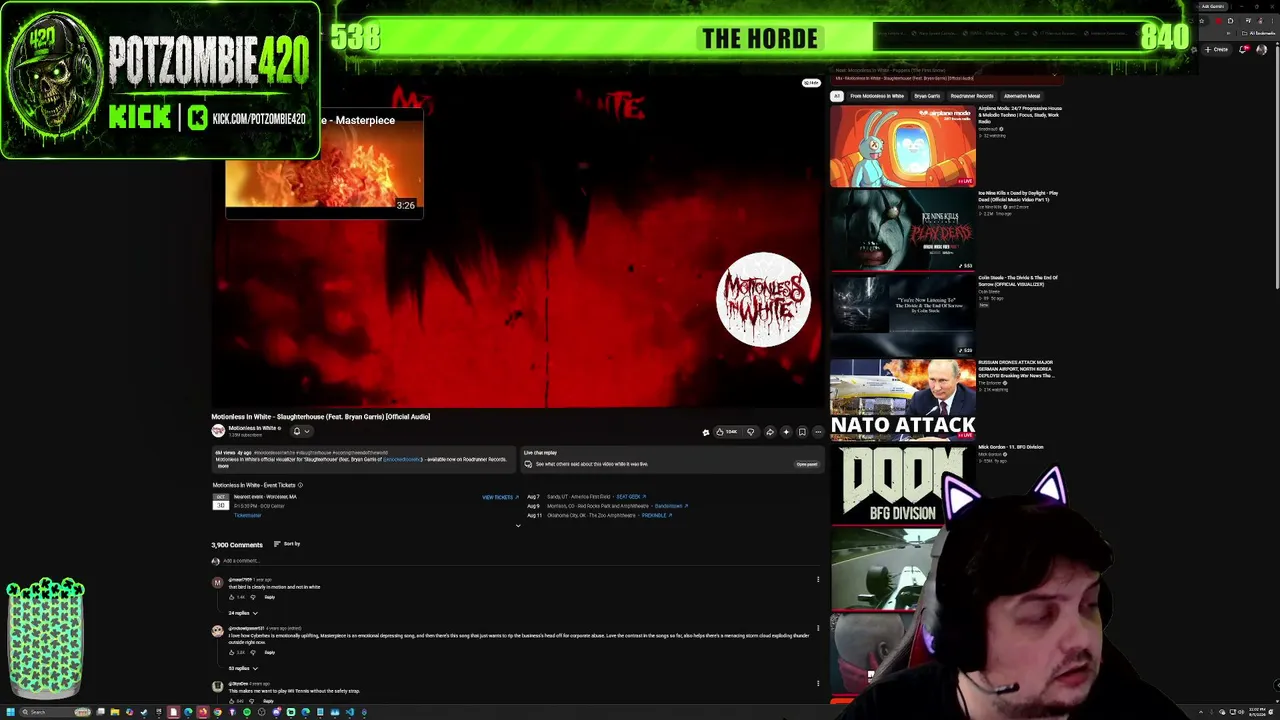Screen dimensions: 1280x720
Task: Open the Masterpiece preview thumbnail overlay
Action: coord(325,162)
